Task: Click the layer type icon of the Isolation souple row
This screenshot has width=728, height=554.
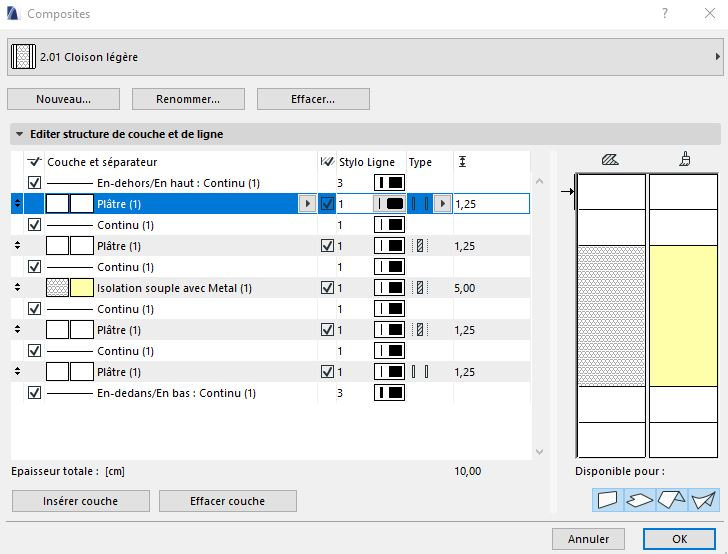Action: 420,288
